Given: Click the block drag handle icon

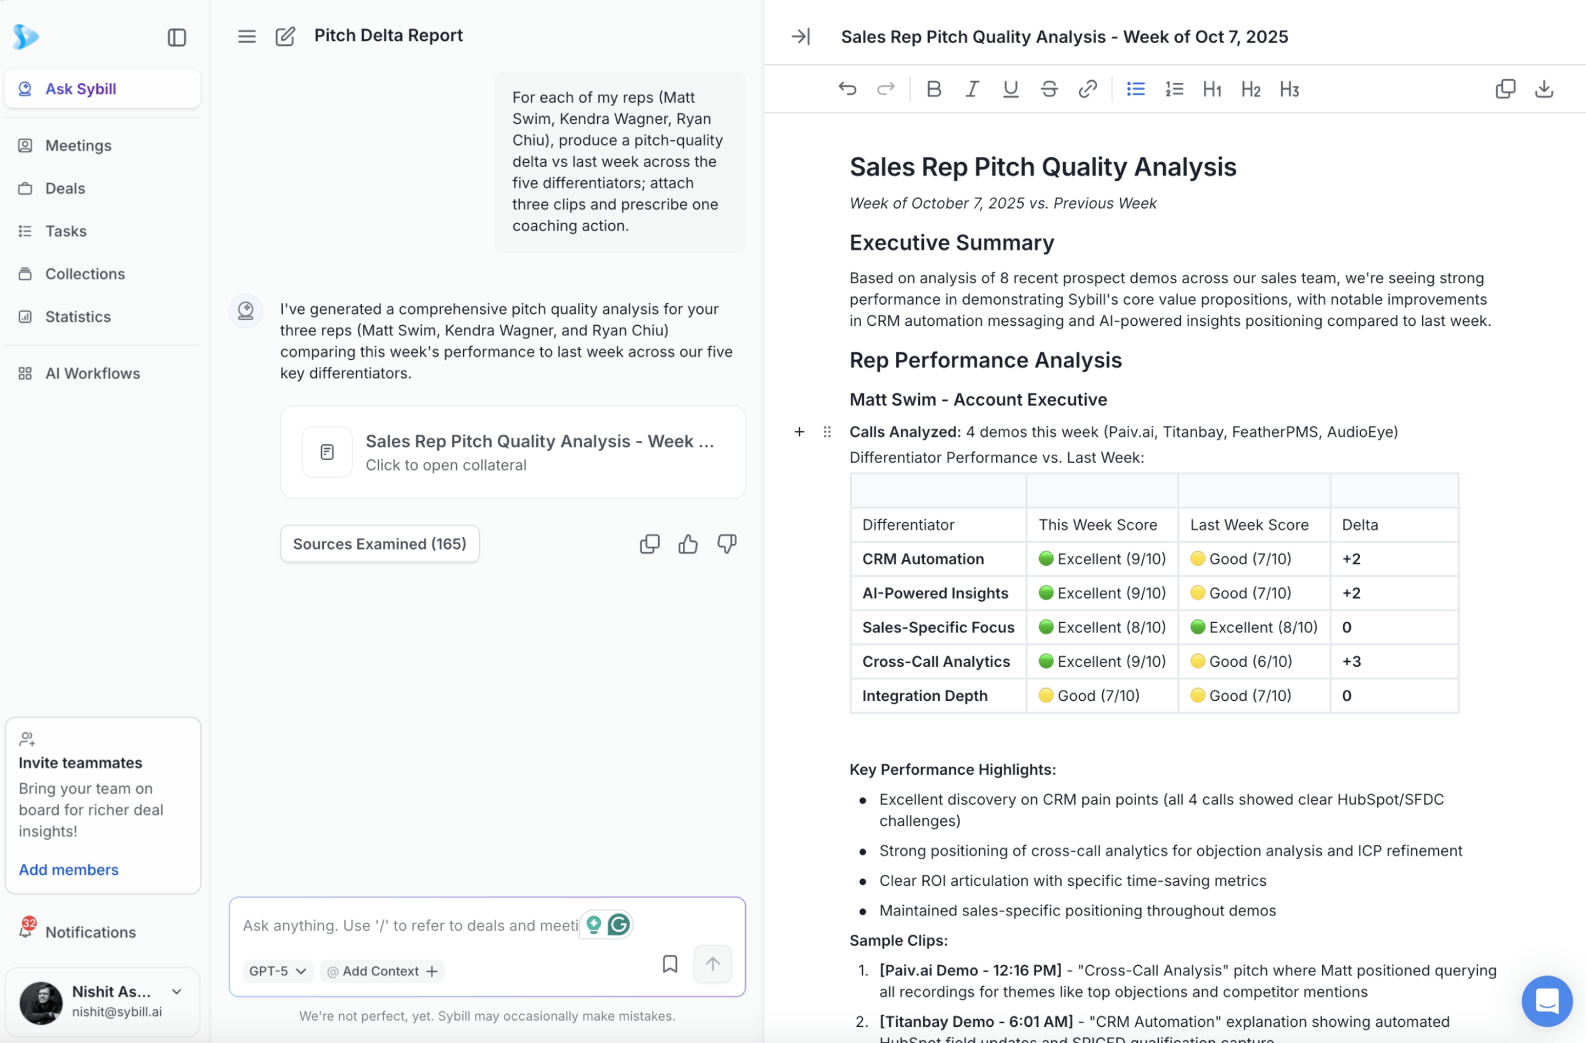Looking at the screenshot, I should tap(827, 432).
